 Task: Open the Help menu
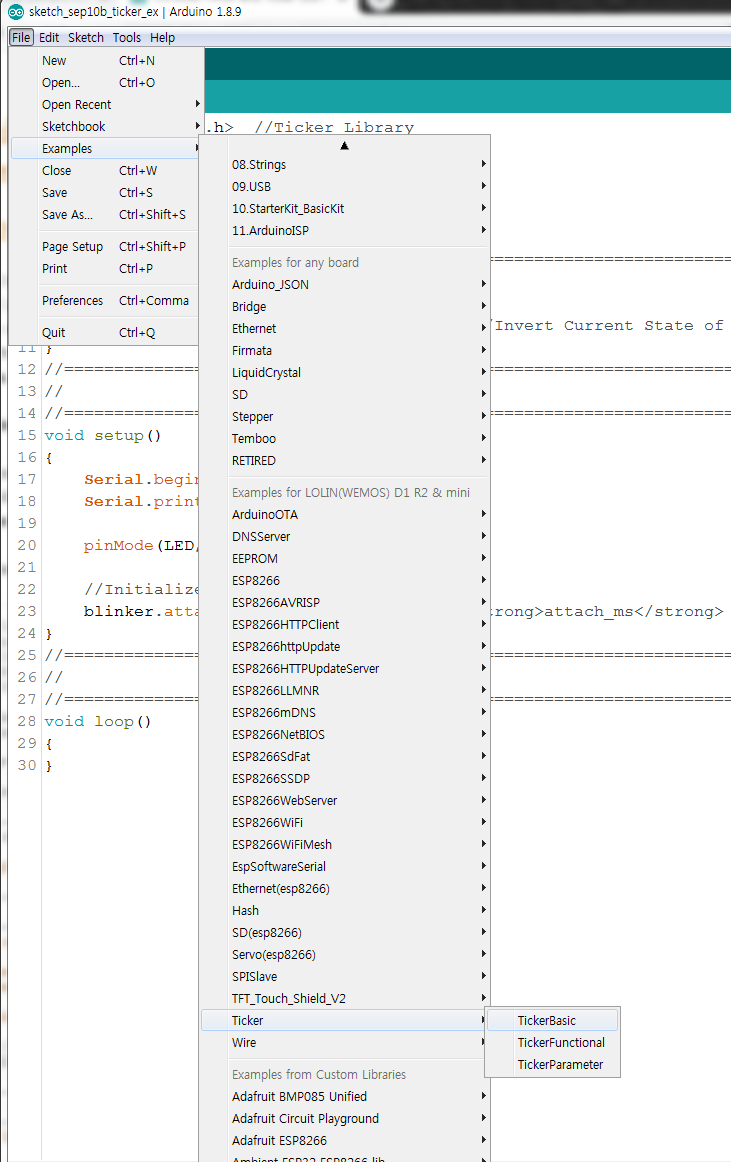[x=162, y=38]
